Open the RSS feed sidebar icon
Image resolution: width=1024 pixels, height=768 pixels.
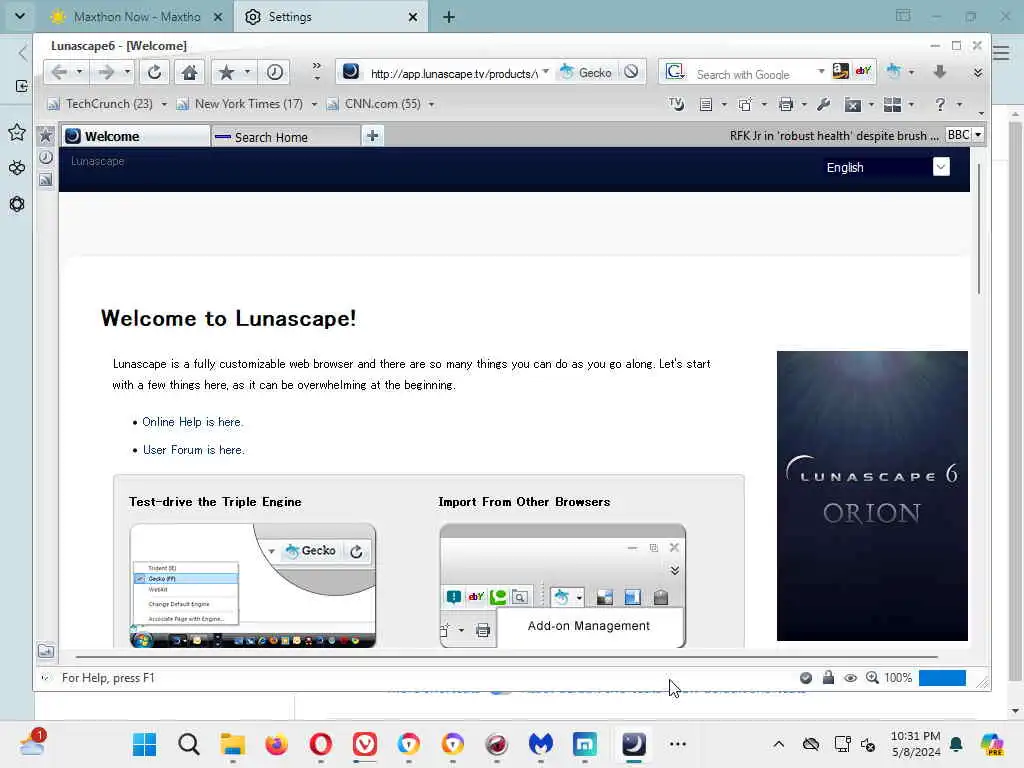[x=46, y=179]
